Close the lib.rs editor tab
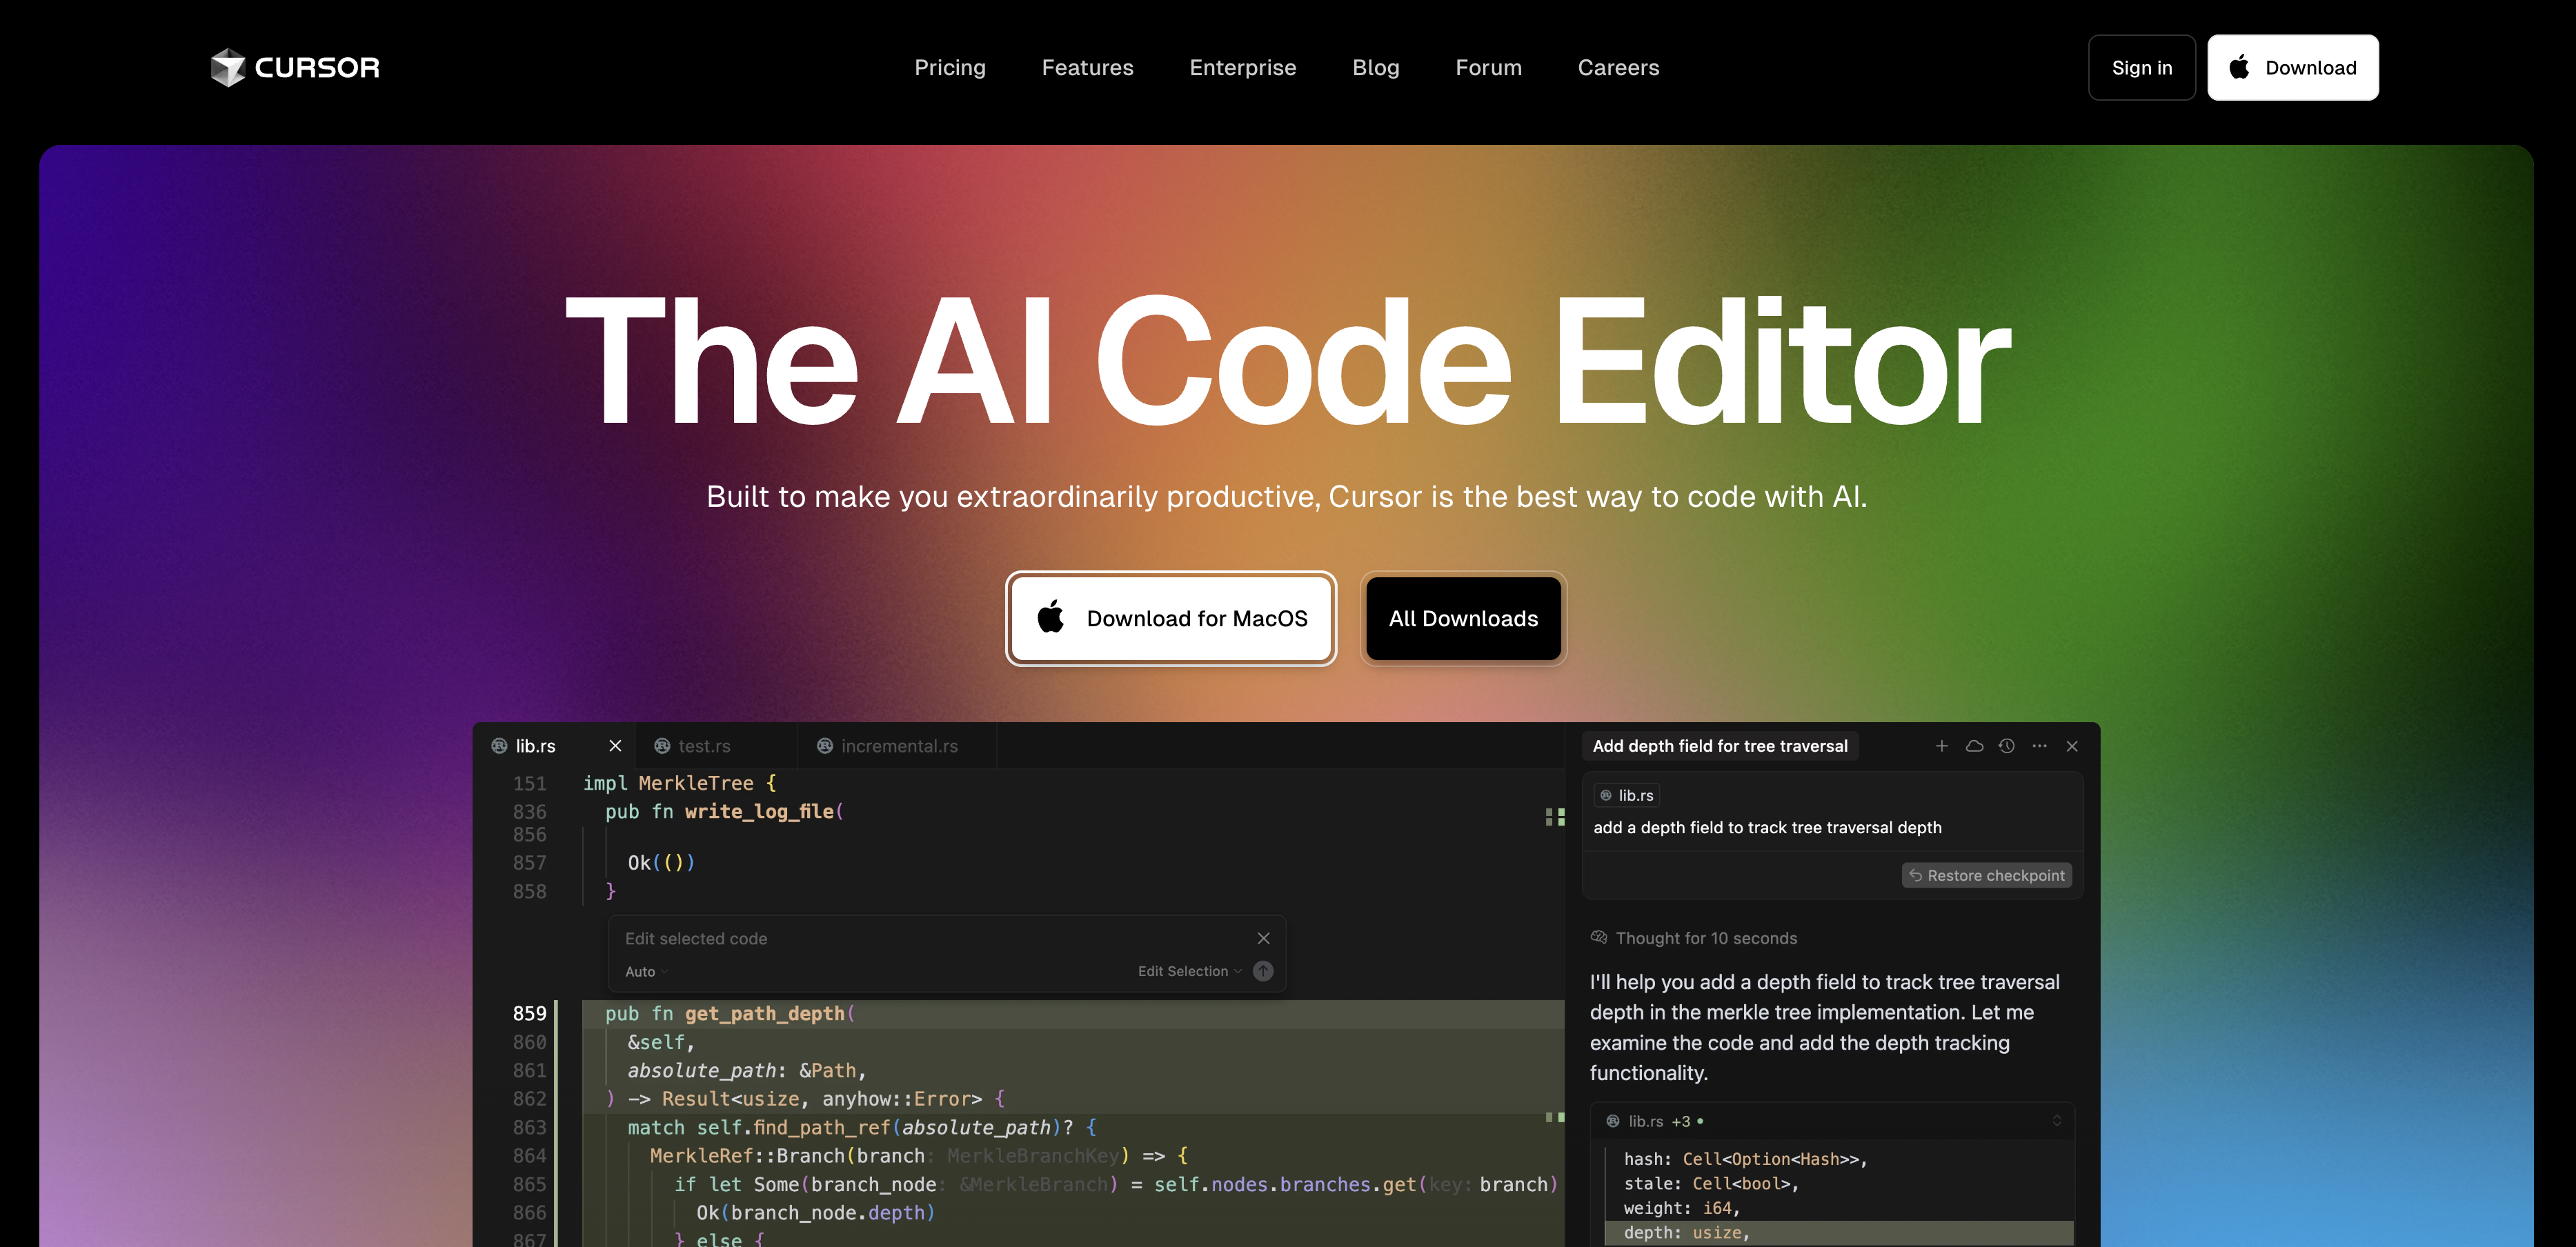2576x1247 pixels. click(x=615, y=746)
